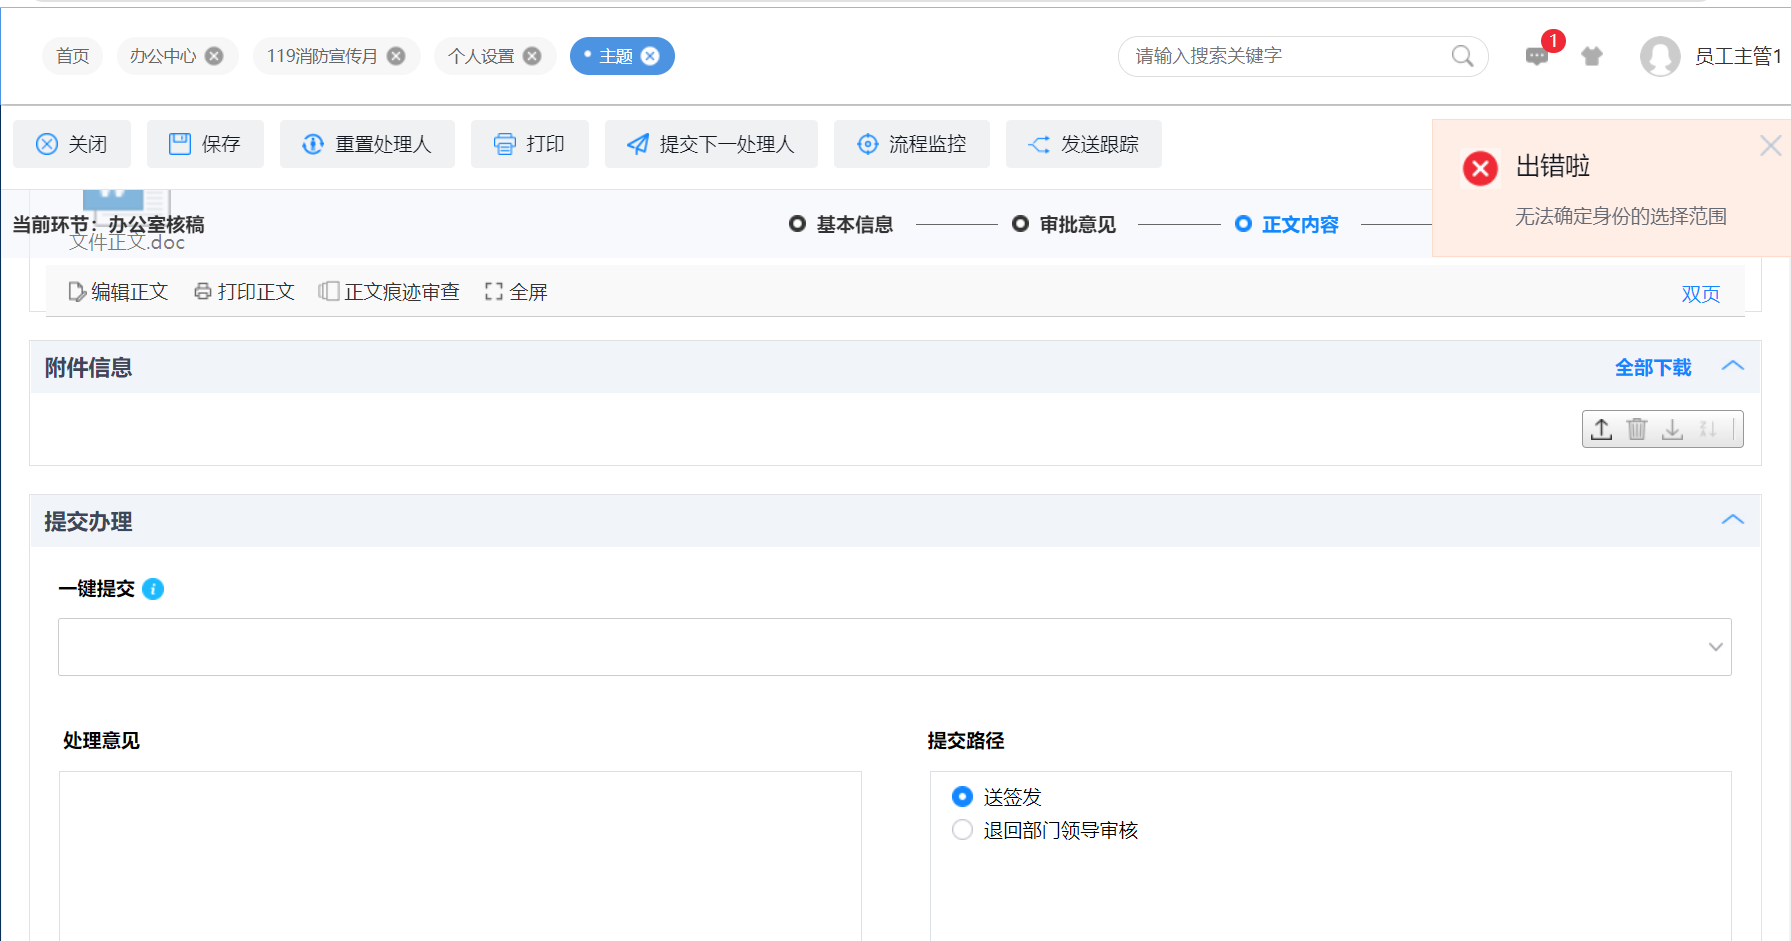Dismiss the 出错啦 error notification
This screenshot has height=941, width=1791.
coord(1770,146)
